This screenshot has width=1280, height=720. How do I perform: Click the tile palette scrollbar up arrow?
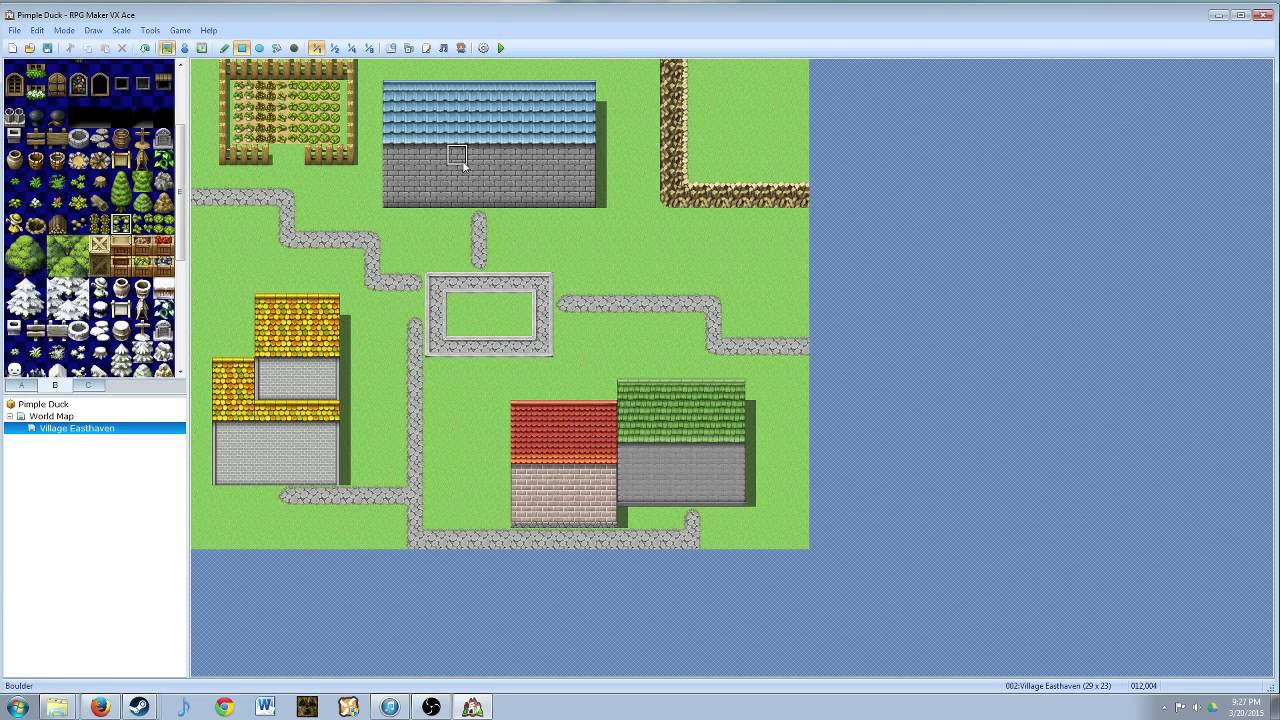[x=181, y=65]
